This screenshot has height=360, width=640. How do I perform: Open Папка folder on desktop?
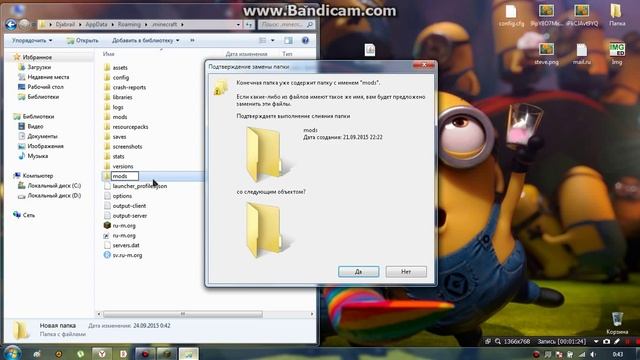[617, 16]
